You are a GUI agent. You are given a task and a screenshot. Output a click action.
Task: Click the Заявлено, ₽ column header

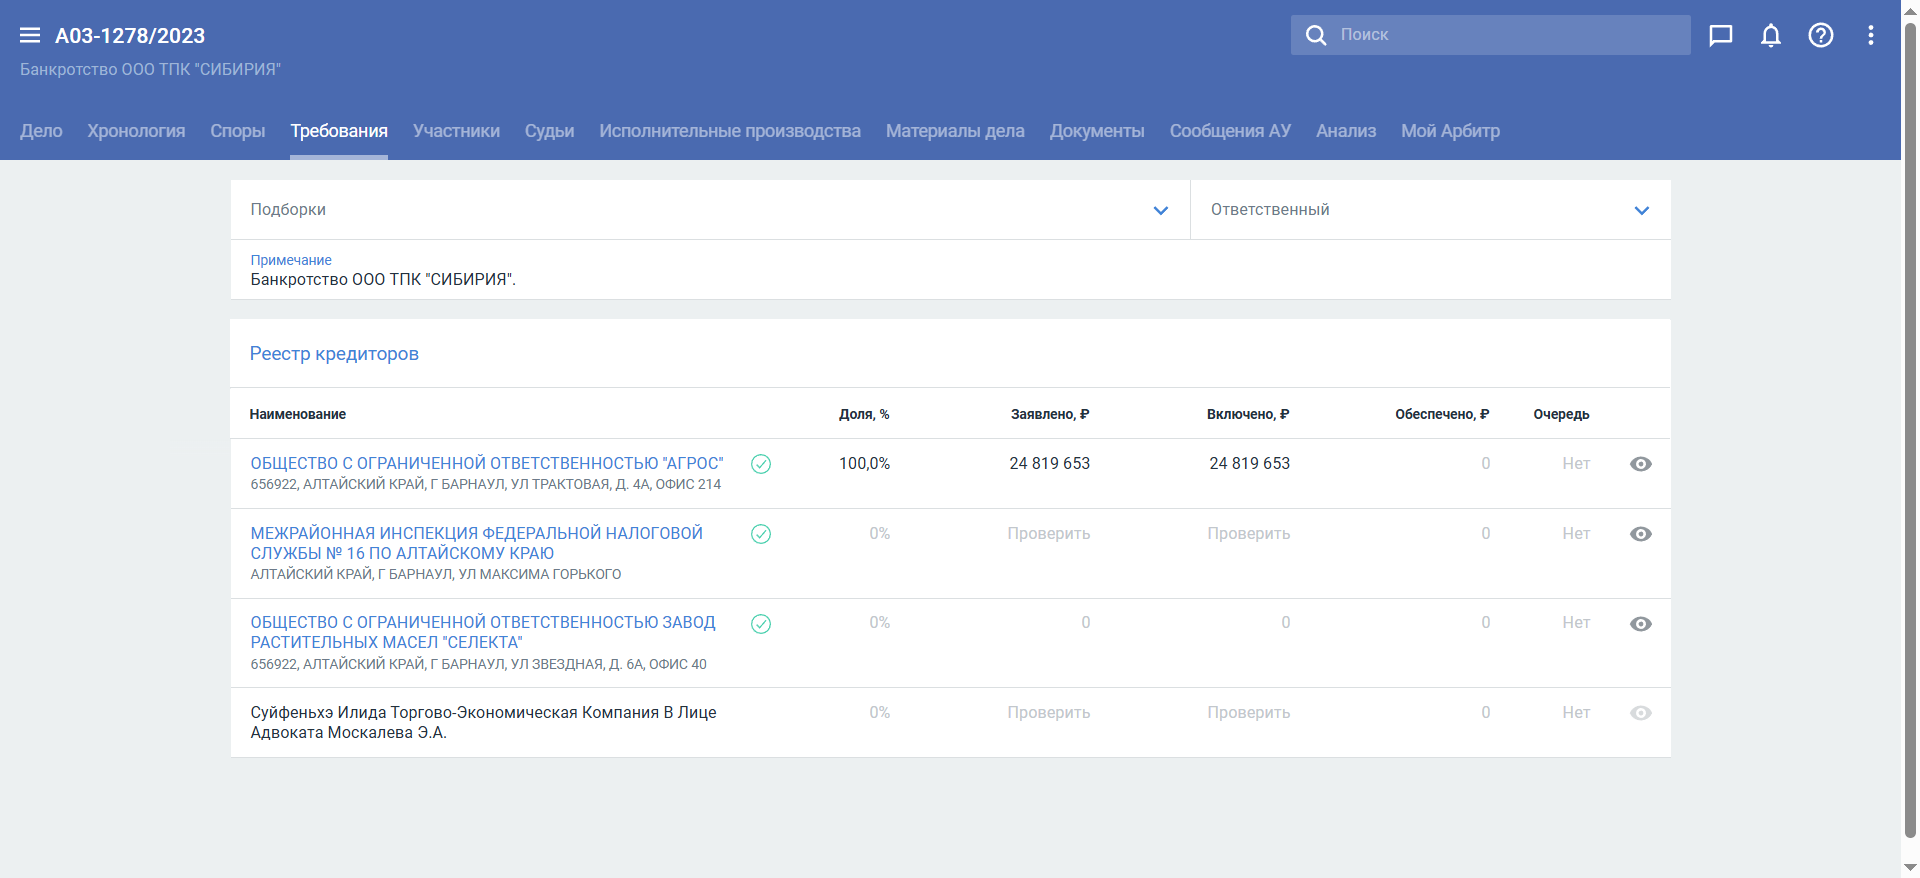(x=1050, y=414)
